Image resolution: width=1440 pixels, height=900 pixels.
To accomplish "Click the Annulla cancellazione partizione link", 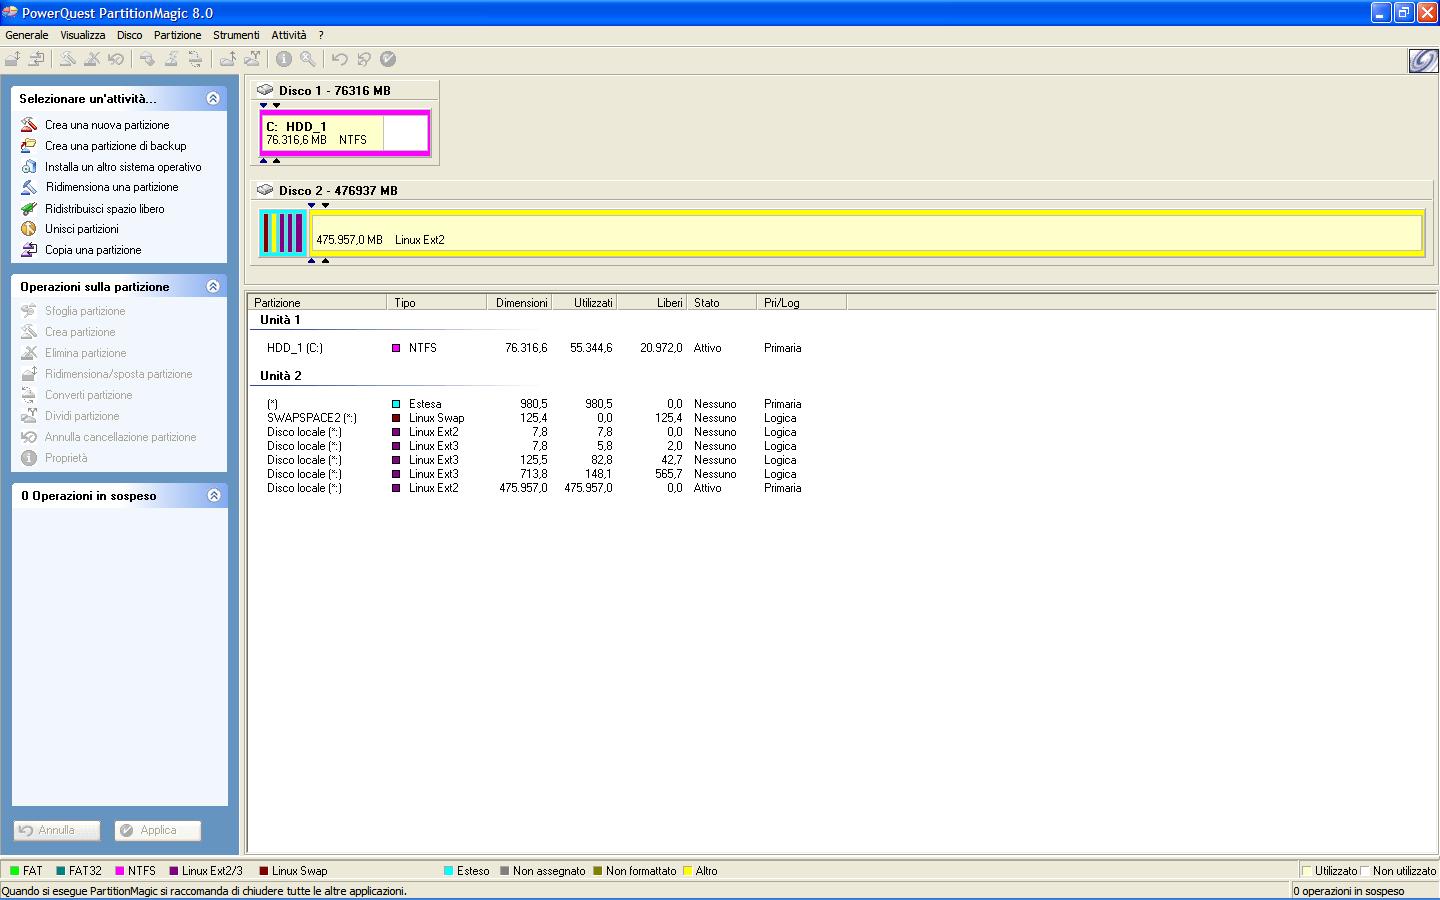I will tap(121, 437).
